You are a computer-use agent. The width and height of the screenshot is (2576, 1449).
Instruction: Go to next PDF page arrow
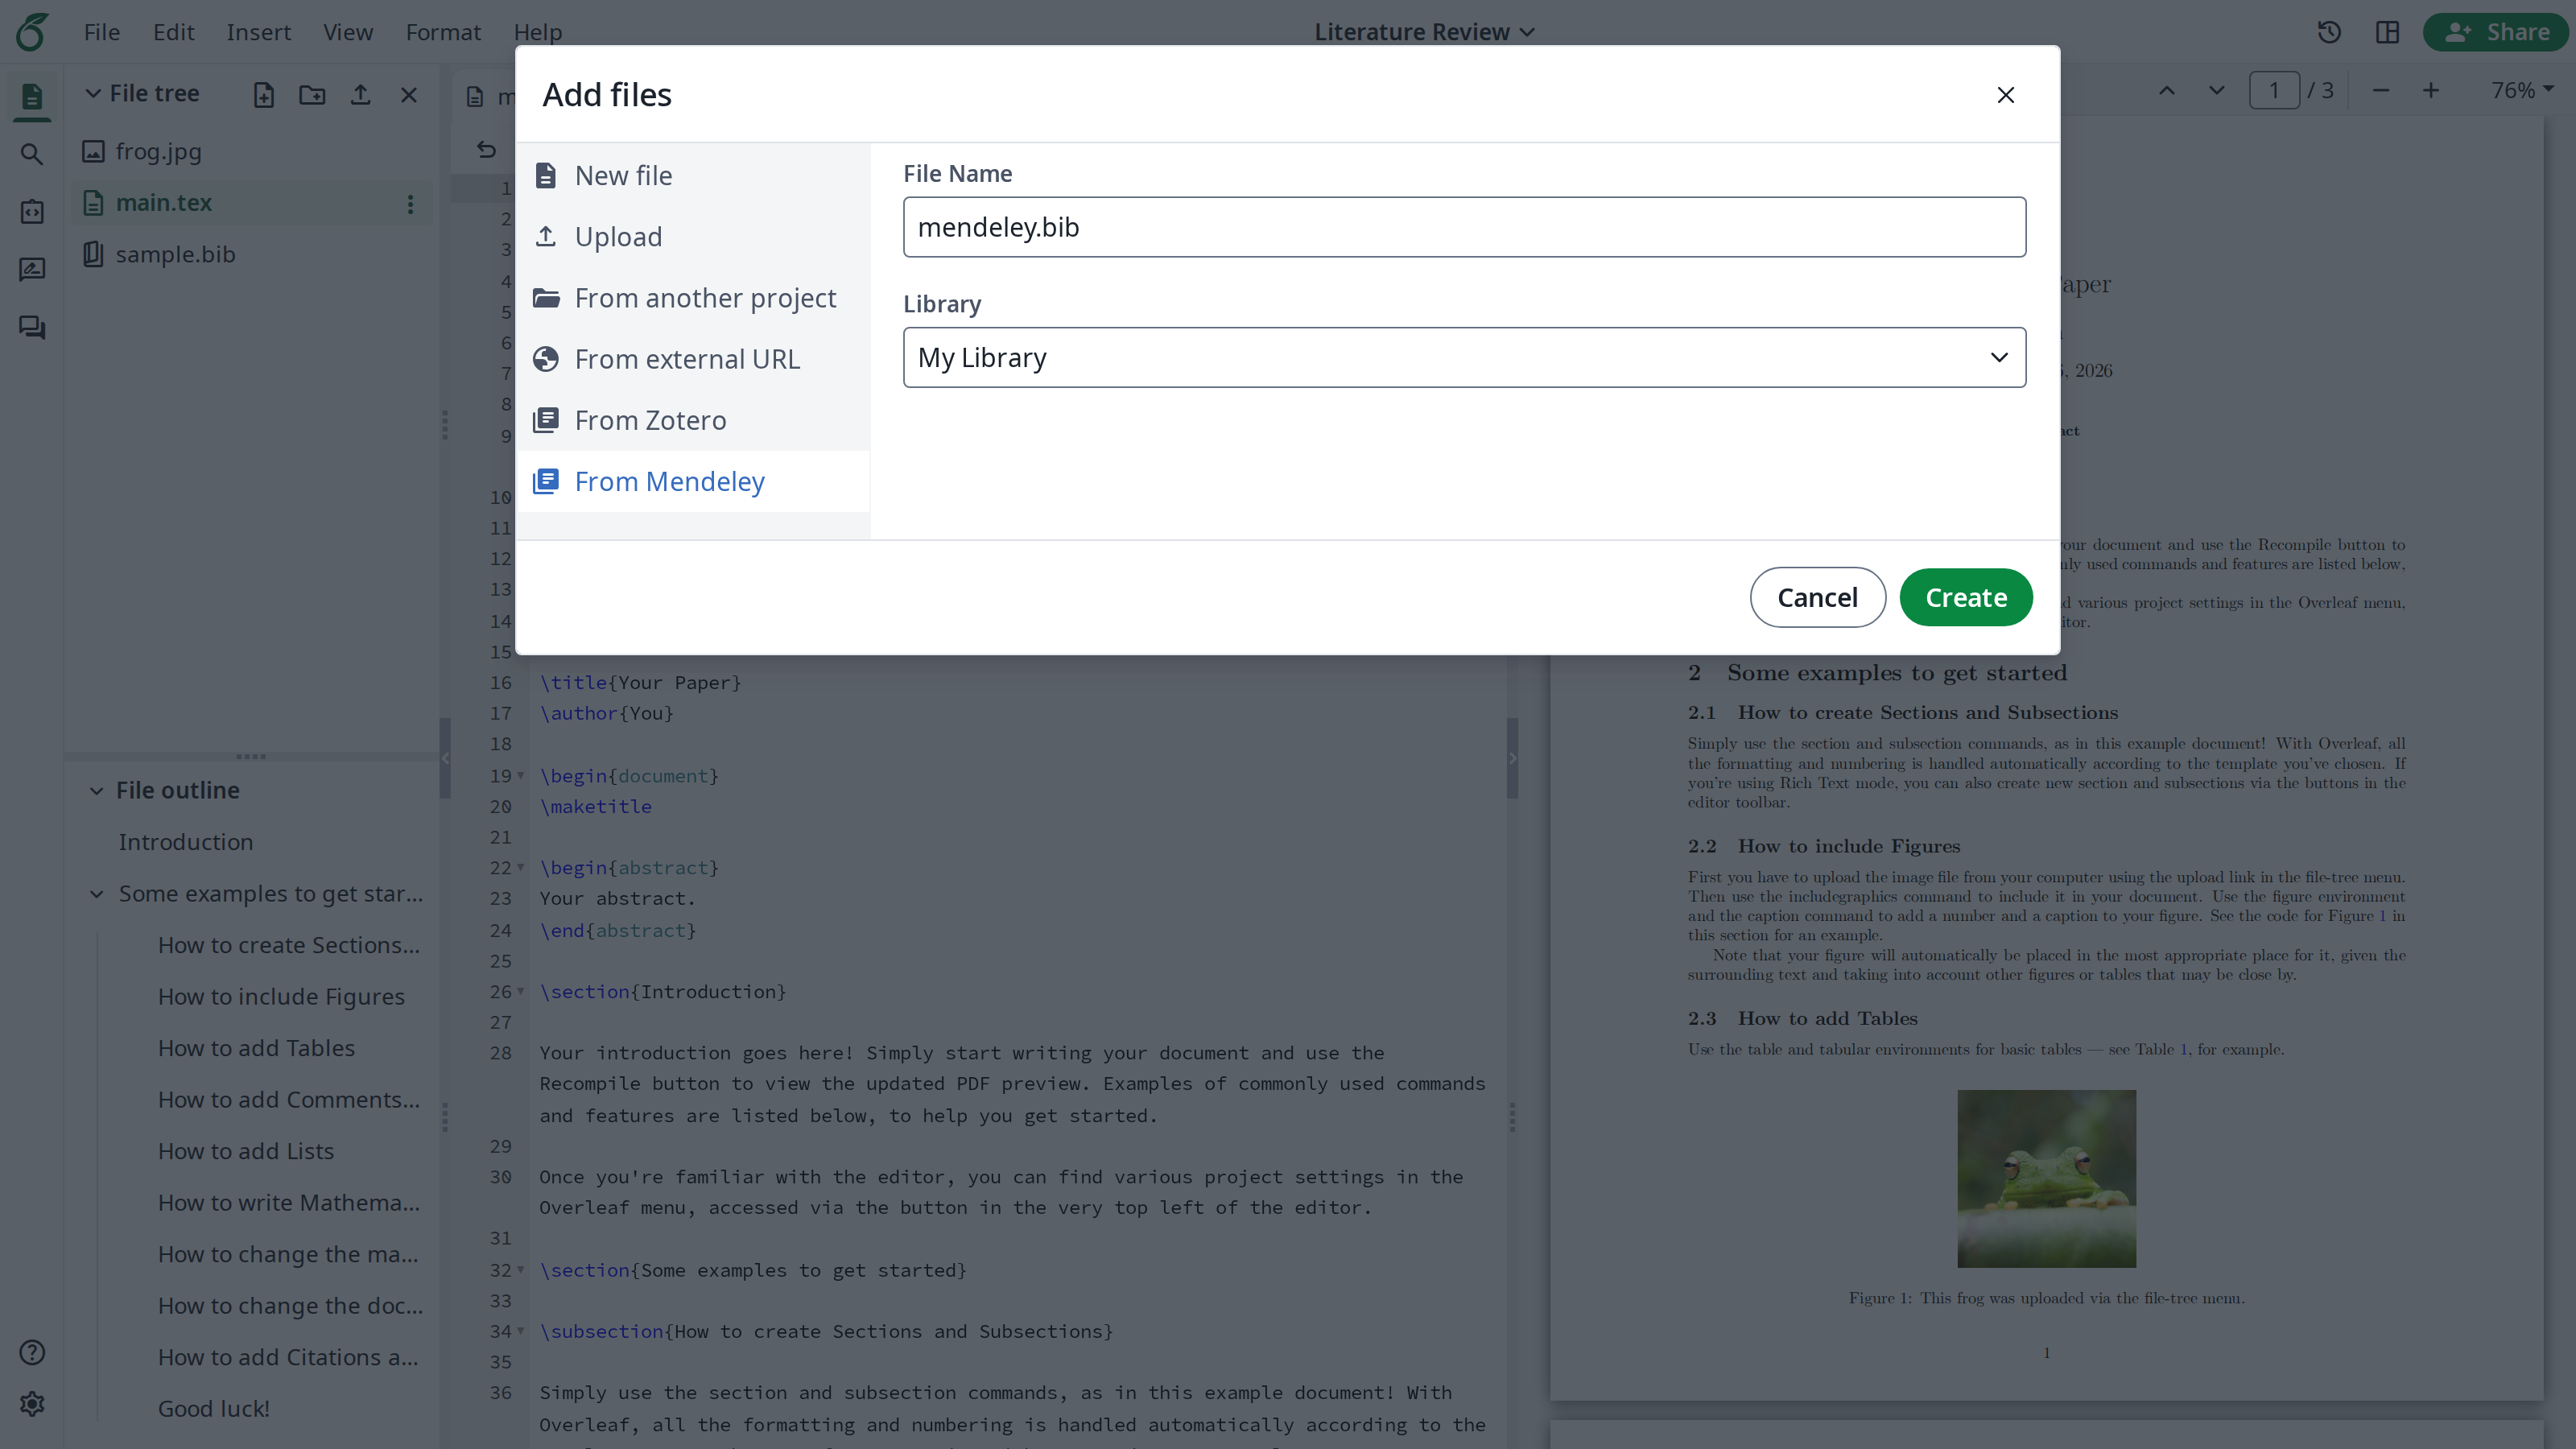click(x=2216, y=90)
